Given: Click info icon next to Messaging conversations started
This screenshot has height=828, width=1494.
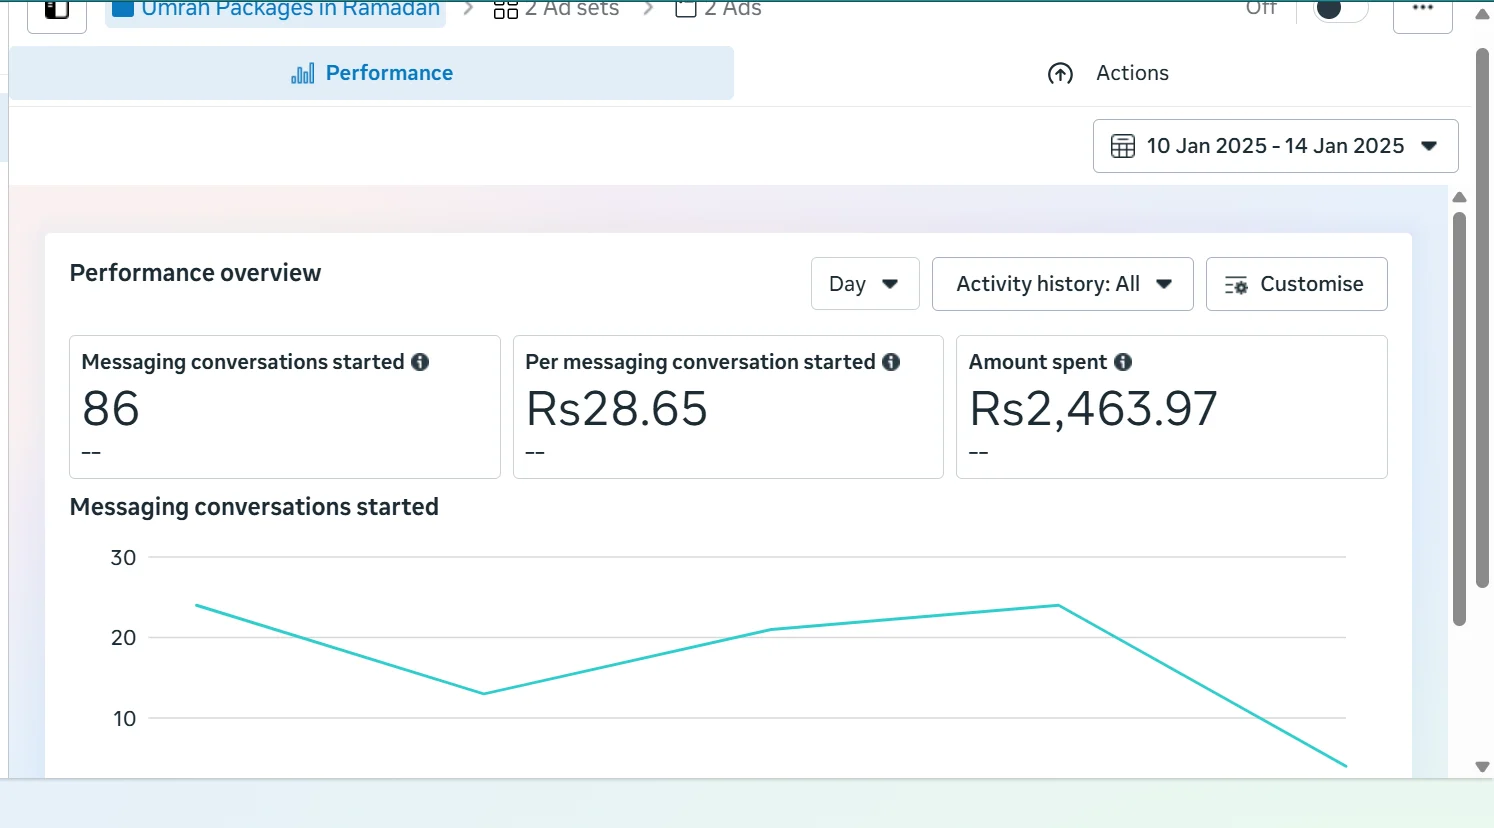Looking at the screenshot, I should coord(420,362).
